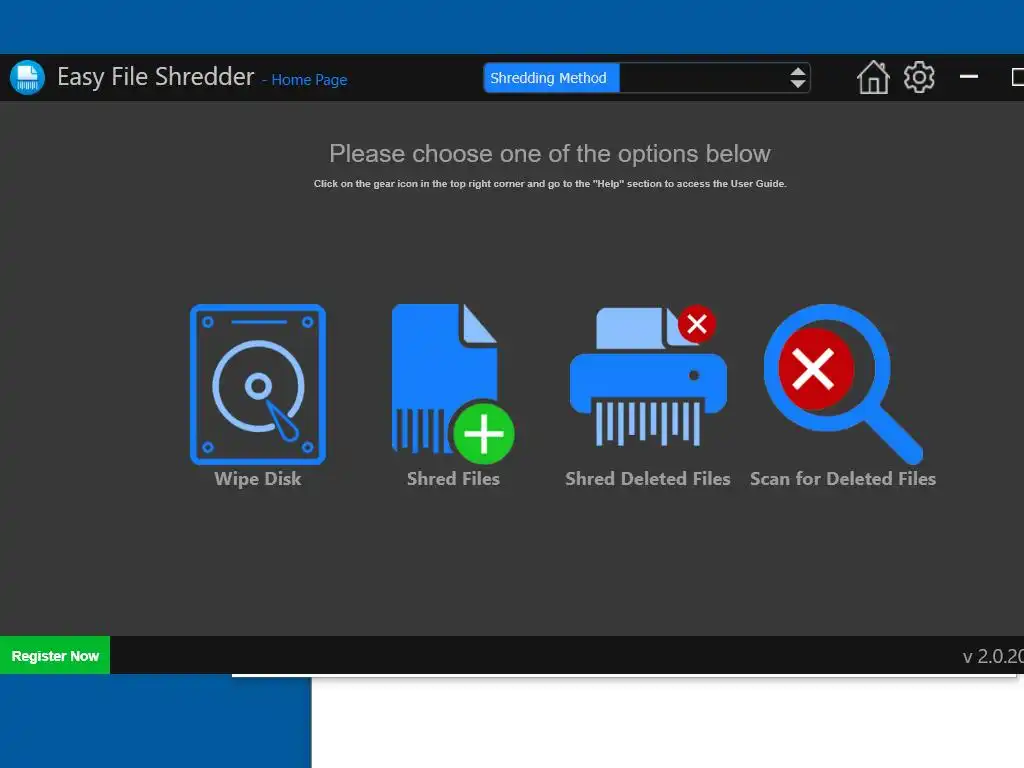Minimize the Easy File Shredder window
This screenshot has width=1024, height=768.
pos(968,77)
